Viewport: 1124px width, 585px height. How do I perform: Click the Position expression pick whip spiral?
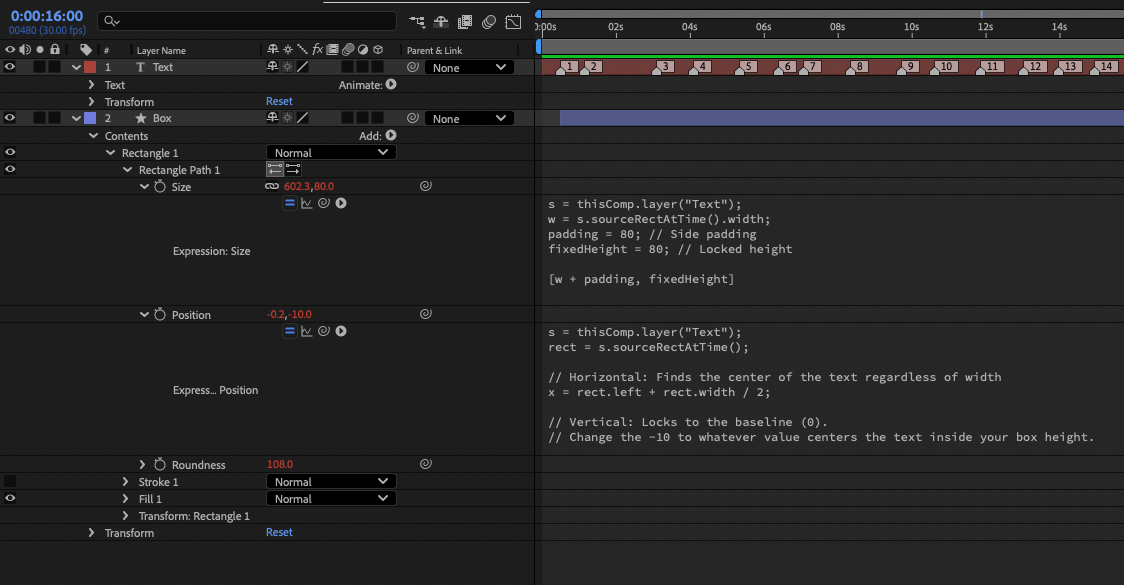tap(323, 331)
